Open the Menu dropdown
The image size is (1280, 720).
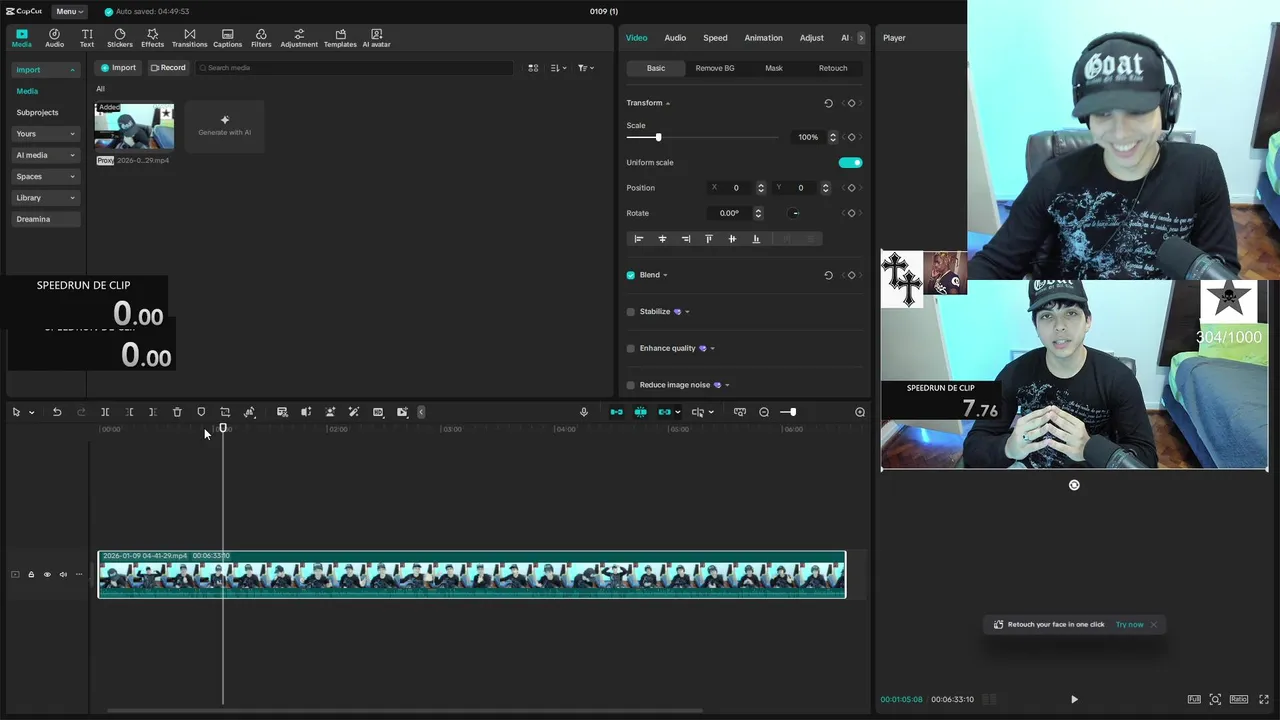(x=69, y=11)
